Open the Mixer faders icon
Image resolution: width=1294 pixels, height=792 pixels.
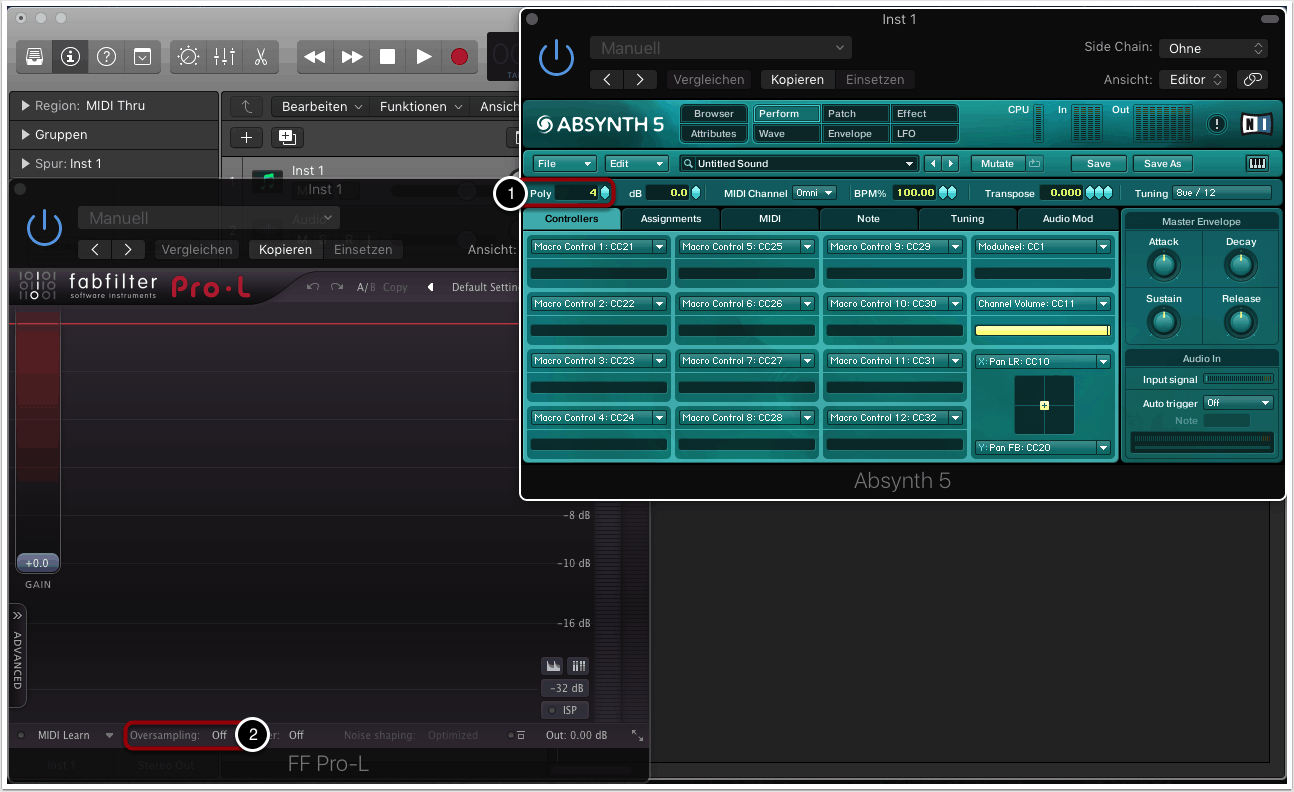click(x=224, y=57)
